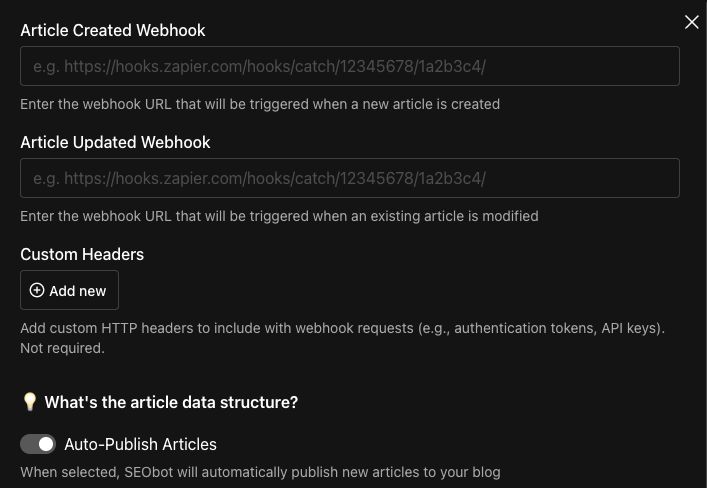The height and width of the screenshot is (488, 707).
Task: Click the "Add new" text label
Action: click(x=78, y=290)
